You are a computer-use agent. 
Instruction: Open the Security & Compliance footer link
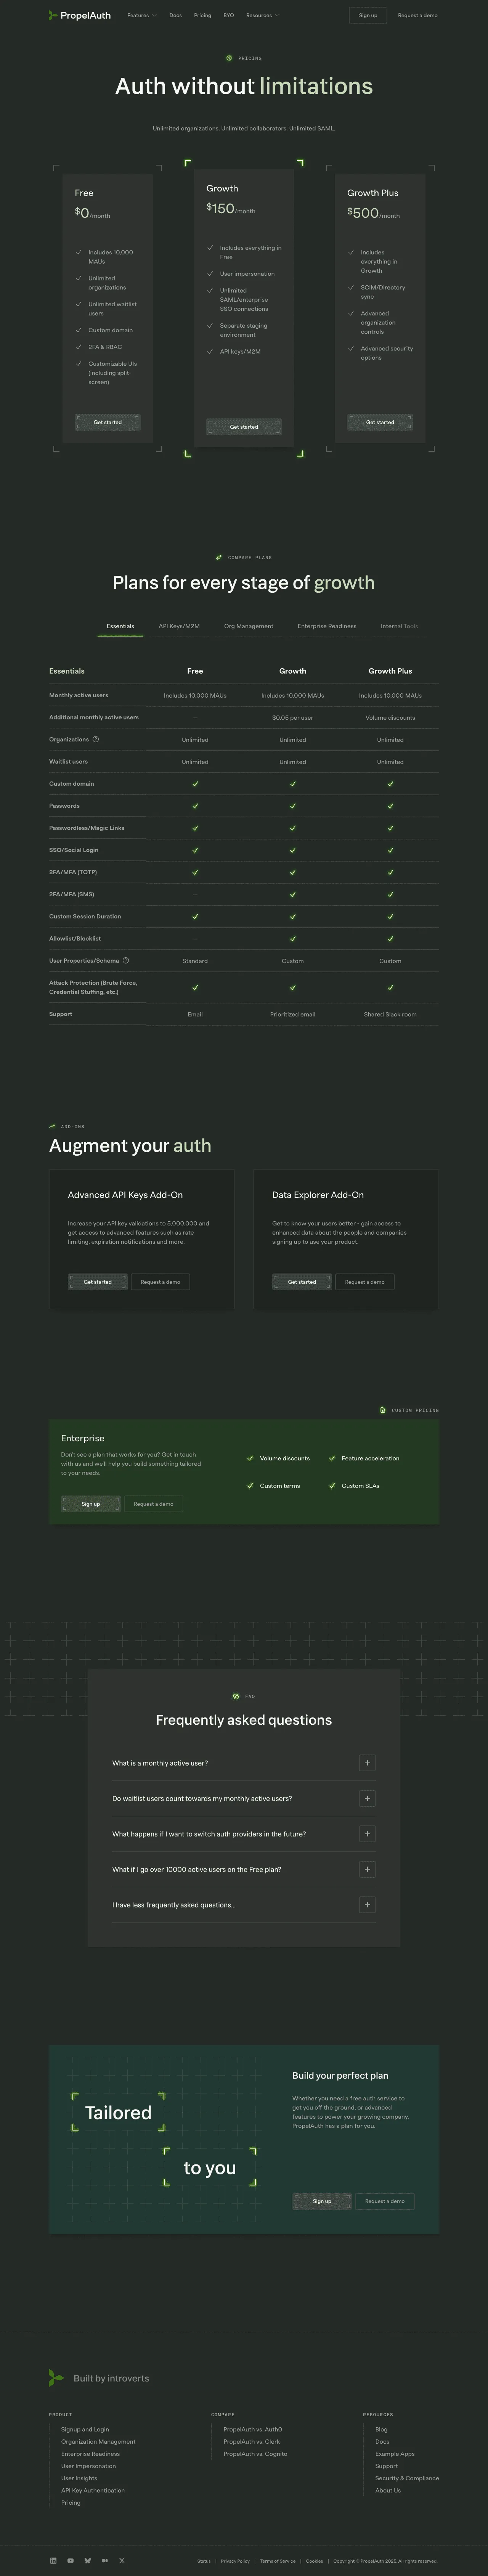407,2478
